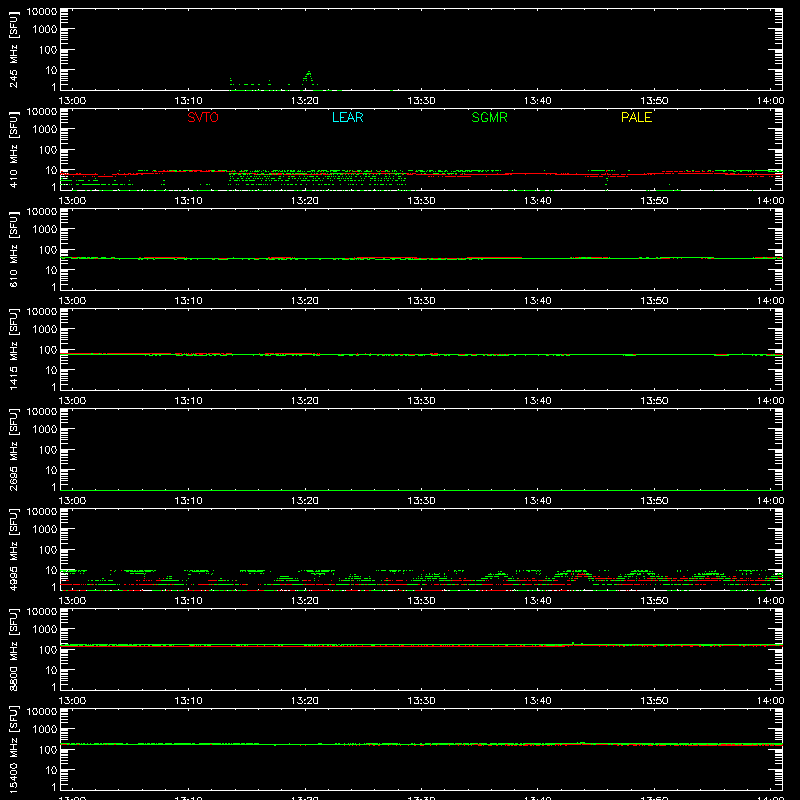Select the 410 MHz [SFU] axis title
Image resolution: width=800 pixels, height=800 pixels.
13,149
